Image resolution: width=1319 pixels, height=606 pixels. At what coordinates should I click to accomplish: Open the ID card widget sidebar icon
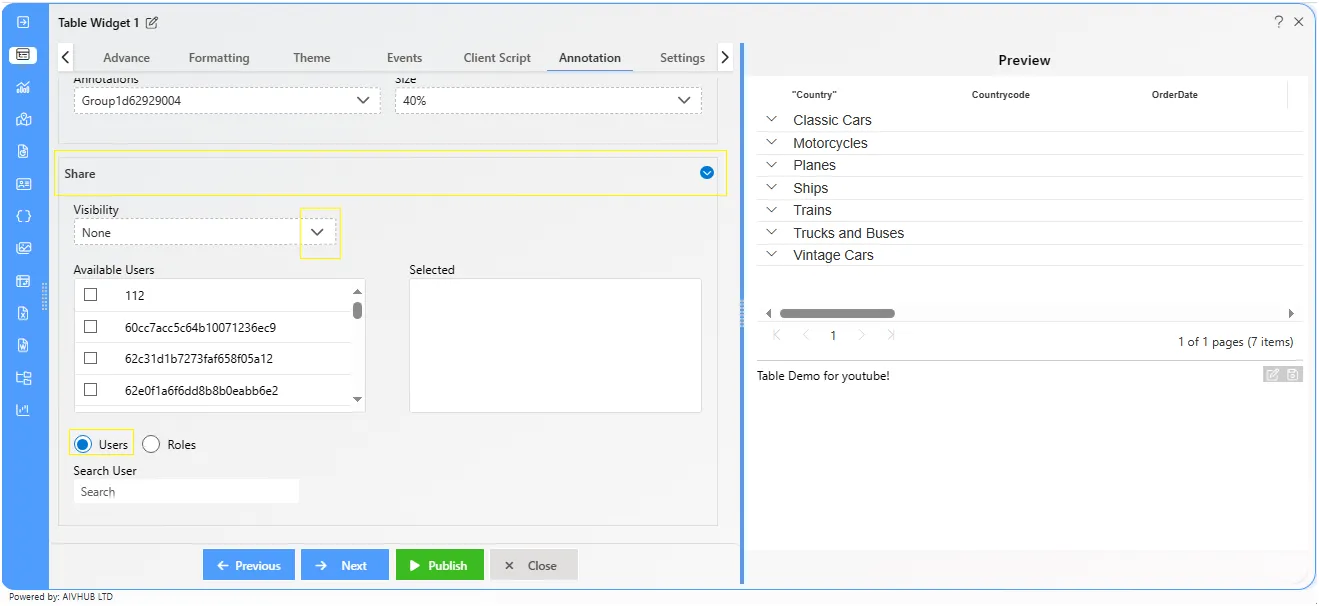pyautogui.click(x=24, y=184)
